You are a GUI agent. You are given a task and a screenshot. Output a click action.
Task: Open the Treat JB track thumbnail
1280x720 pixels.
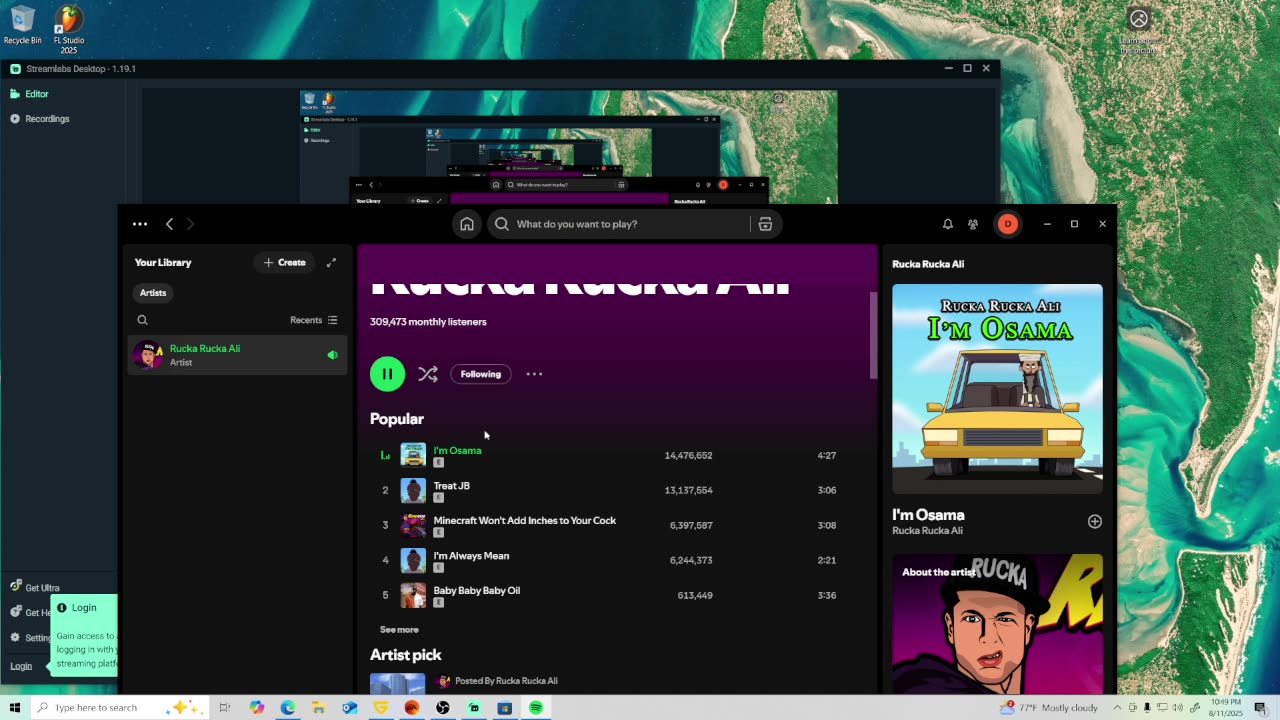pyautogui.click(x=413, y=490)
